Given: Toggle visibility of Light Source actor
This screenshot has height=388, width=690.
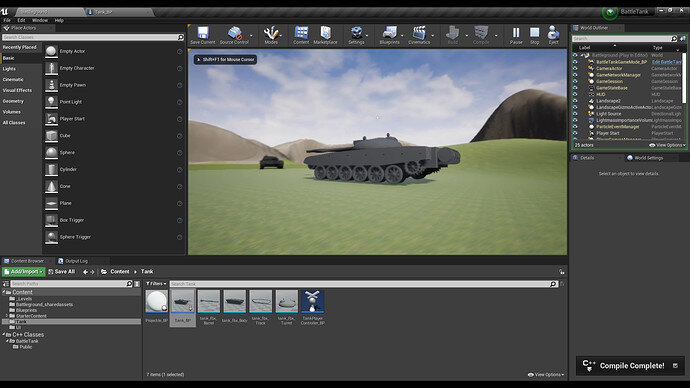Looking at the screenshot, I should pos(575,113).
